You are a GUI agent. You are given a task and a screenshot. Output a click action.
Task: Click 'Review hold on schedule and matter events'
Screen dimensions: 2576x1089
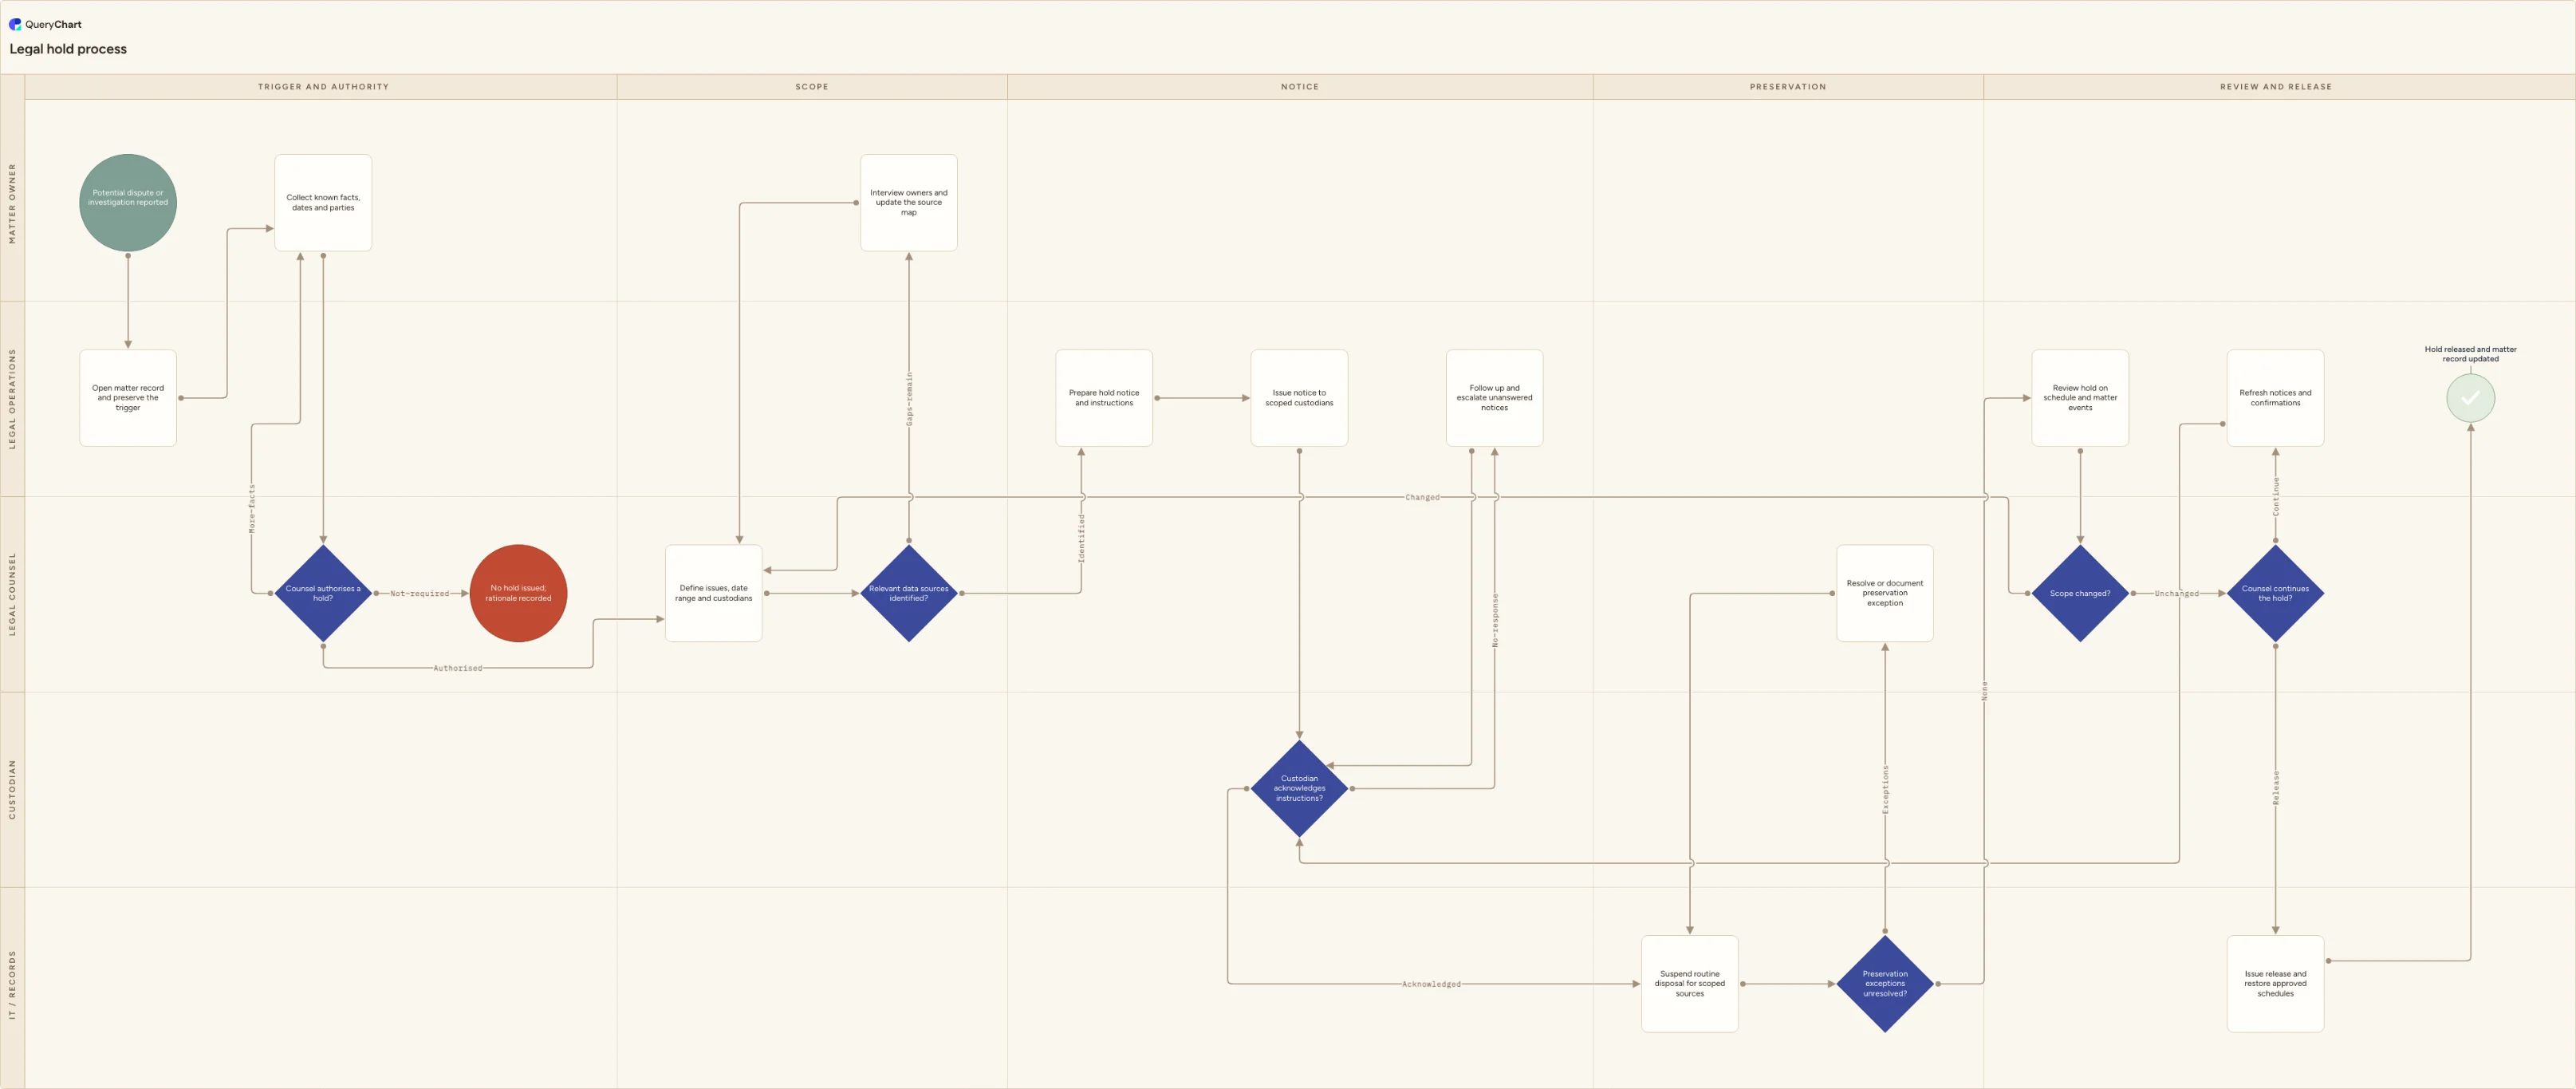tap(2080, 398)
